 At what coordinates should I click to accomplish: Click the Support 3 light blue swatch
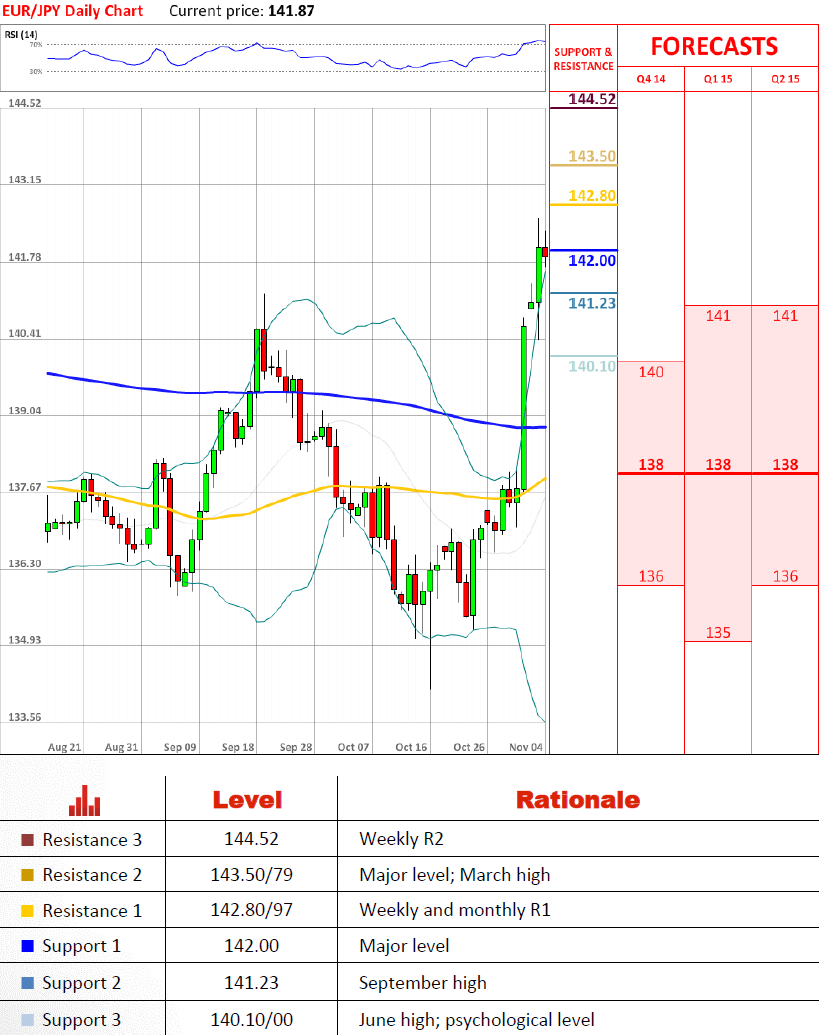(27, 1020)
